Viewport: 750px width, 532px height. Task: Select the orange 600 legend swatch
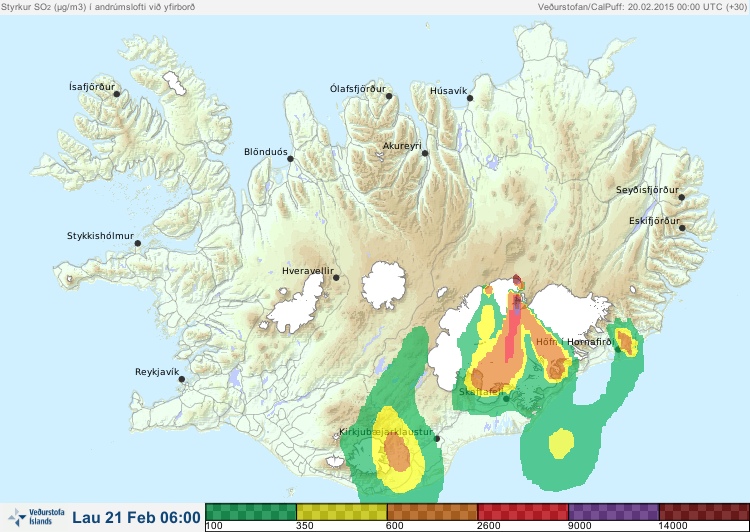tap(432, 512)
